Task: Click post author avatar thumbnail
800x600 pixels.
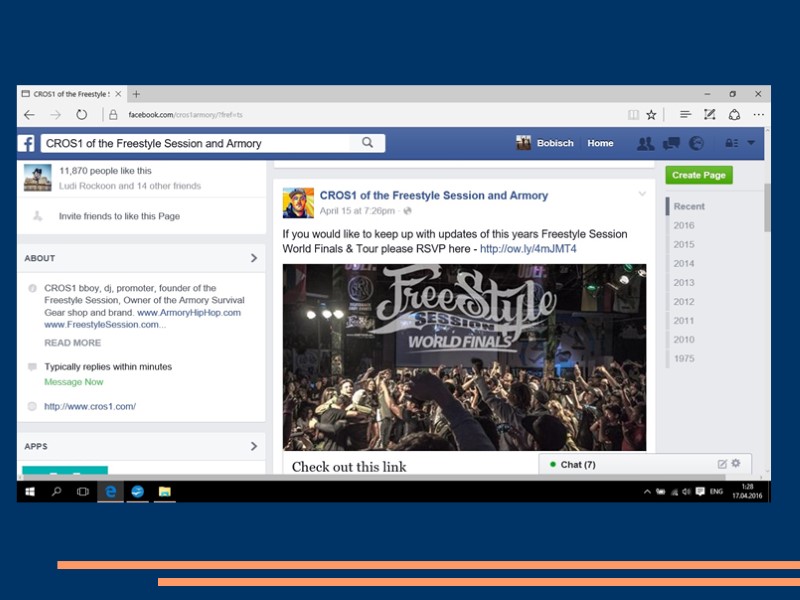Action: tap(298, 203)
